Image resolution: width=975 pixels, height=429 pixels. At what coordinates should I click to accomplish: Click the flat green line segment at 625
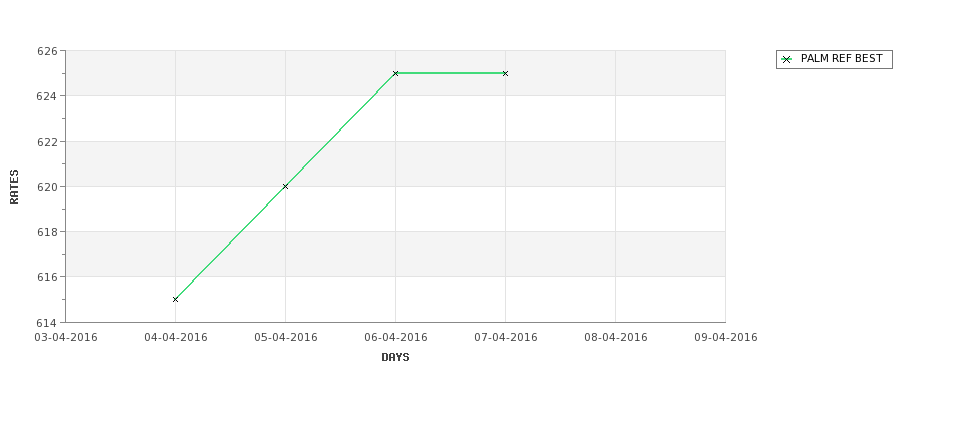coord(450,73)
